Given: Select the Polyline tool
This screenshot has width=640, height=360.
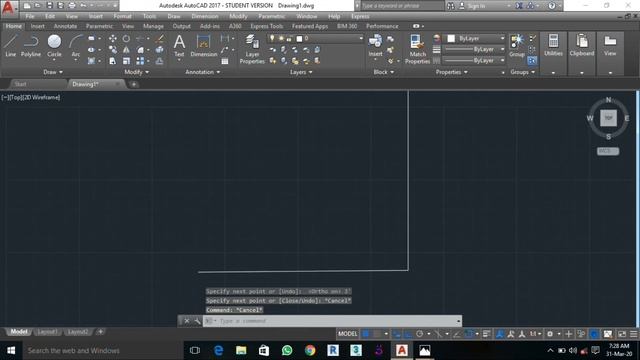Looking at the screenshot, I should click(31, 46).
